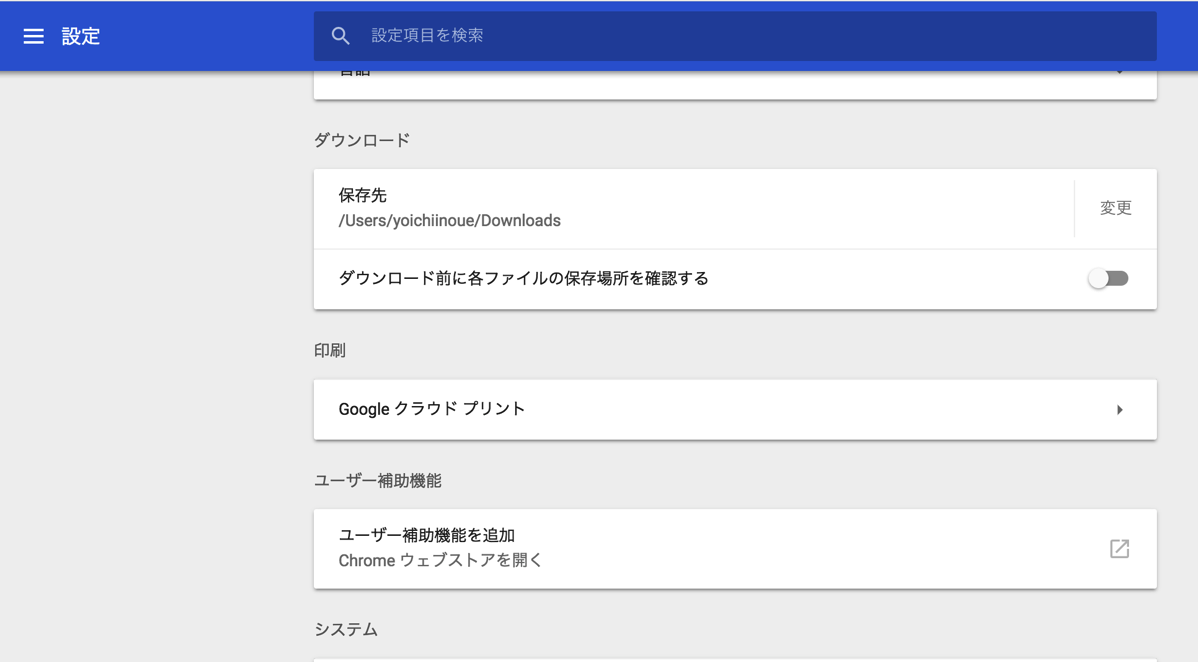
Task: Click the ユーザー補助機能 section heading
Action: [x=377, y=480]
